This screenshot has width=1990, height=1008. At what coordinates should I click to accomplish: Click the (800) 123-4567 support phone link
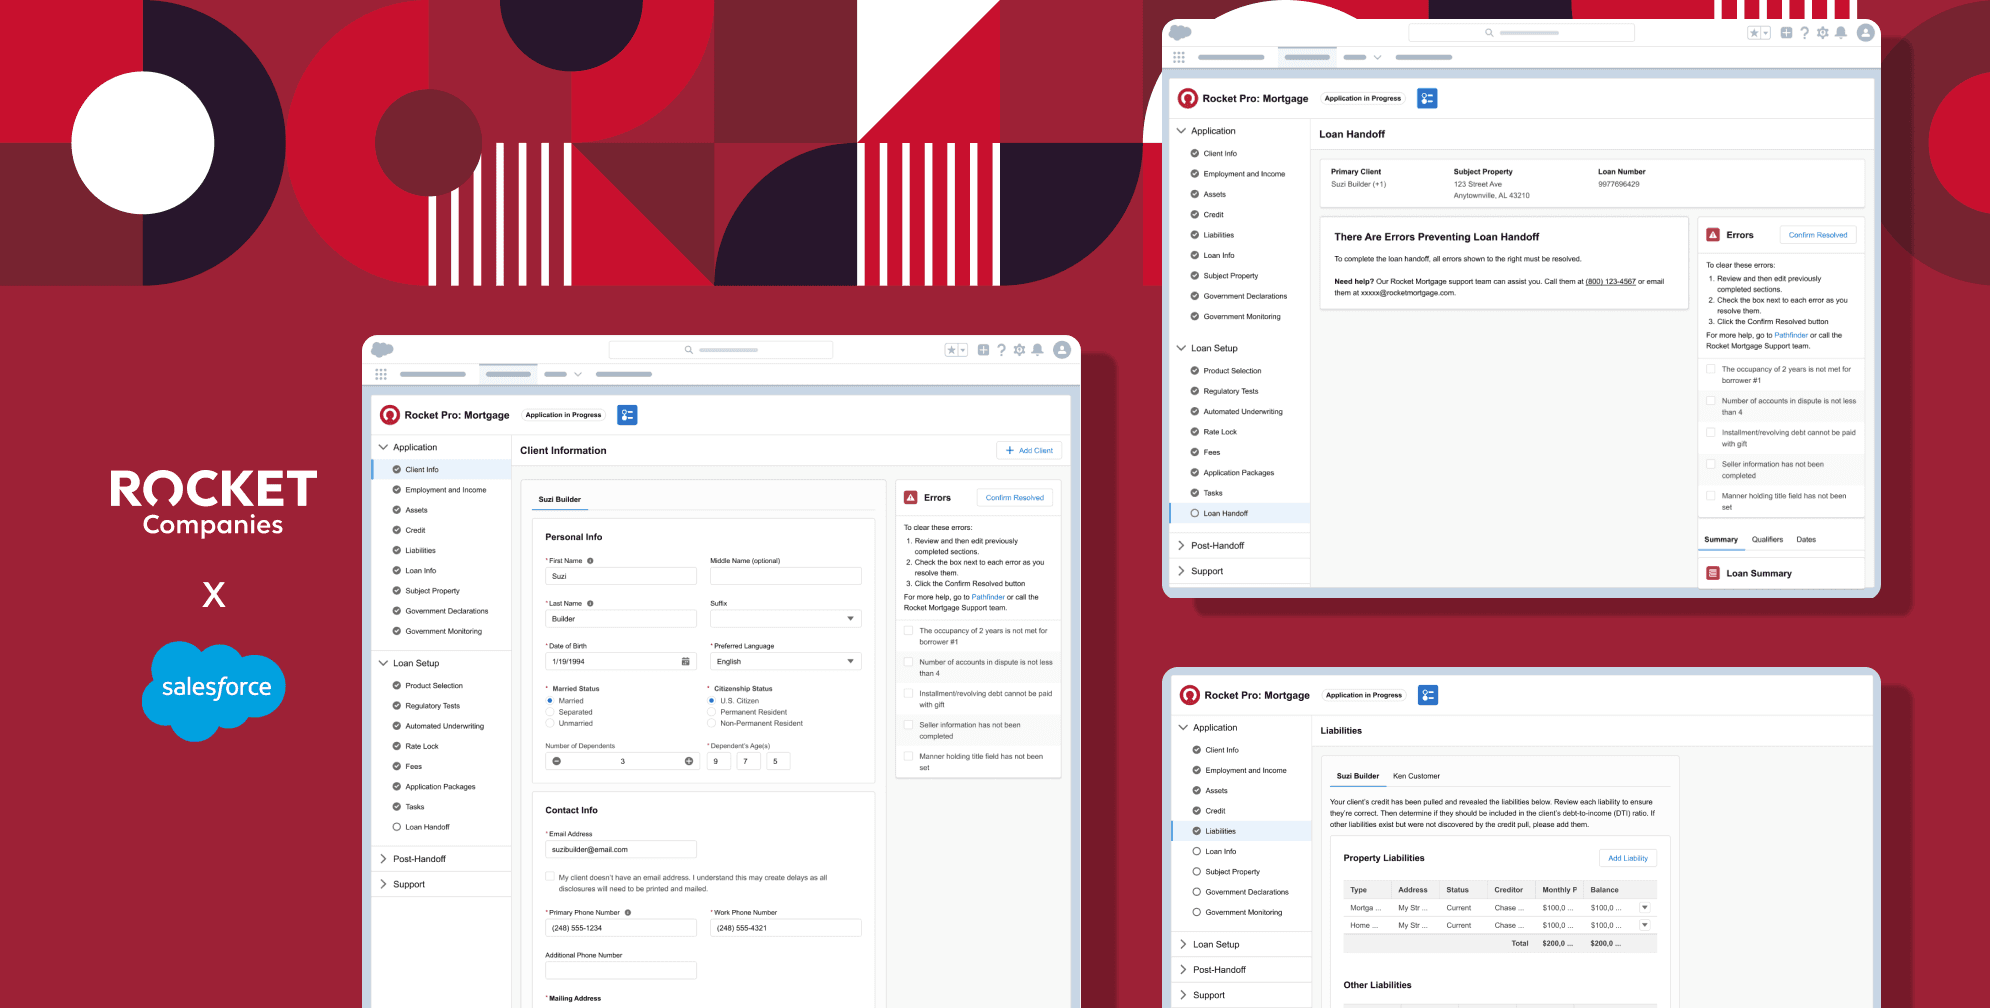pyautogui.click(x=1610, y=282)
